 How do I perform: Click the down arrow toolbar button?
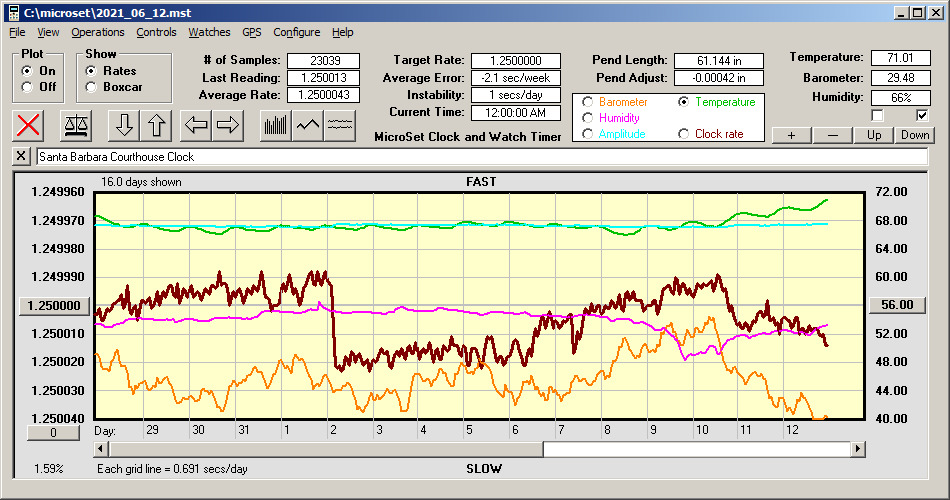tap(124, 125)
